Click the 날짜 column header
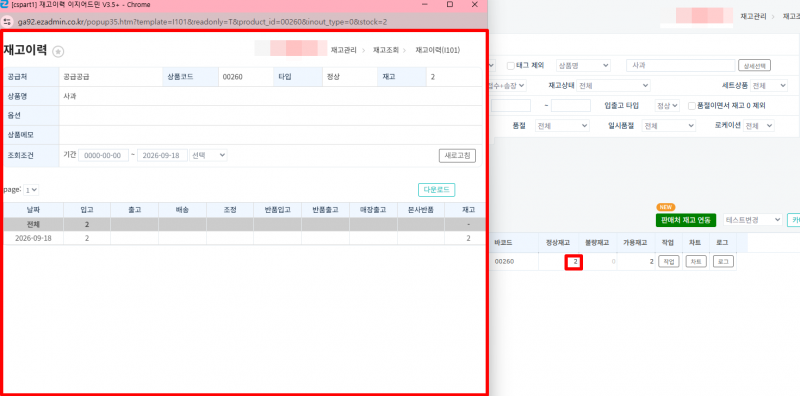 coord(33,210)
